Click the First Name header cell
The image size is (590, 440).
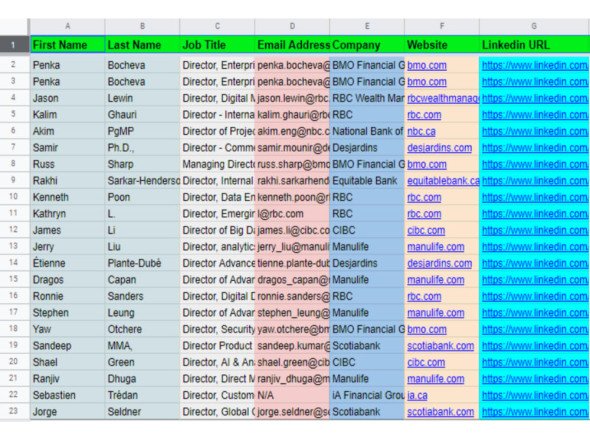[67, 45]
